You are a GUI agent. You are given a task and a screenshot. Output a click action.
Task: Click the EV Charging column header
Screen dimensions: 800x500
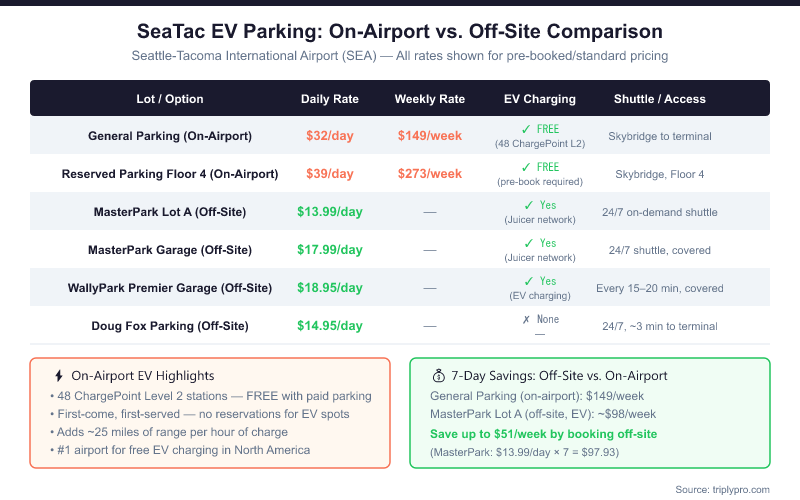click(x=540, y=99)
